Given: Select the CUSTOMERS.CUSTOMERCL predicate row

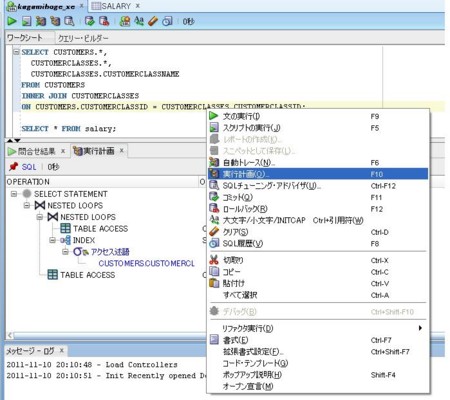Looking at the screenshot, I should [146, 263].
